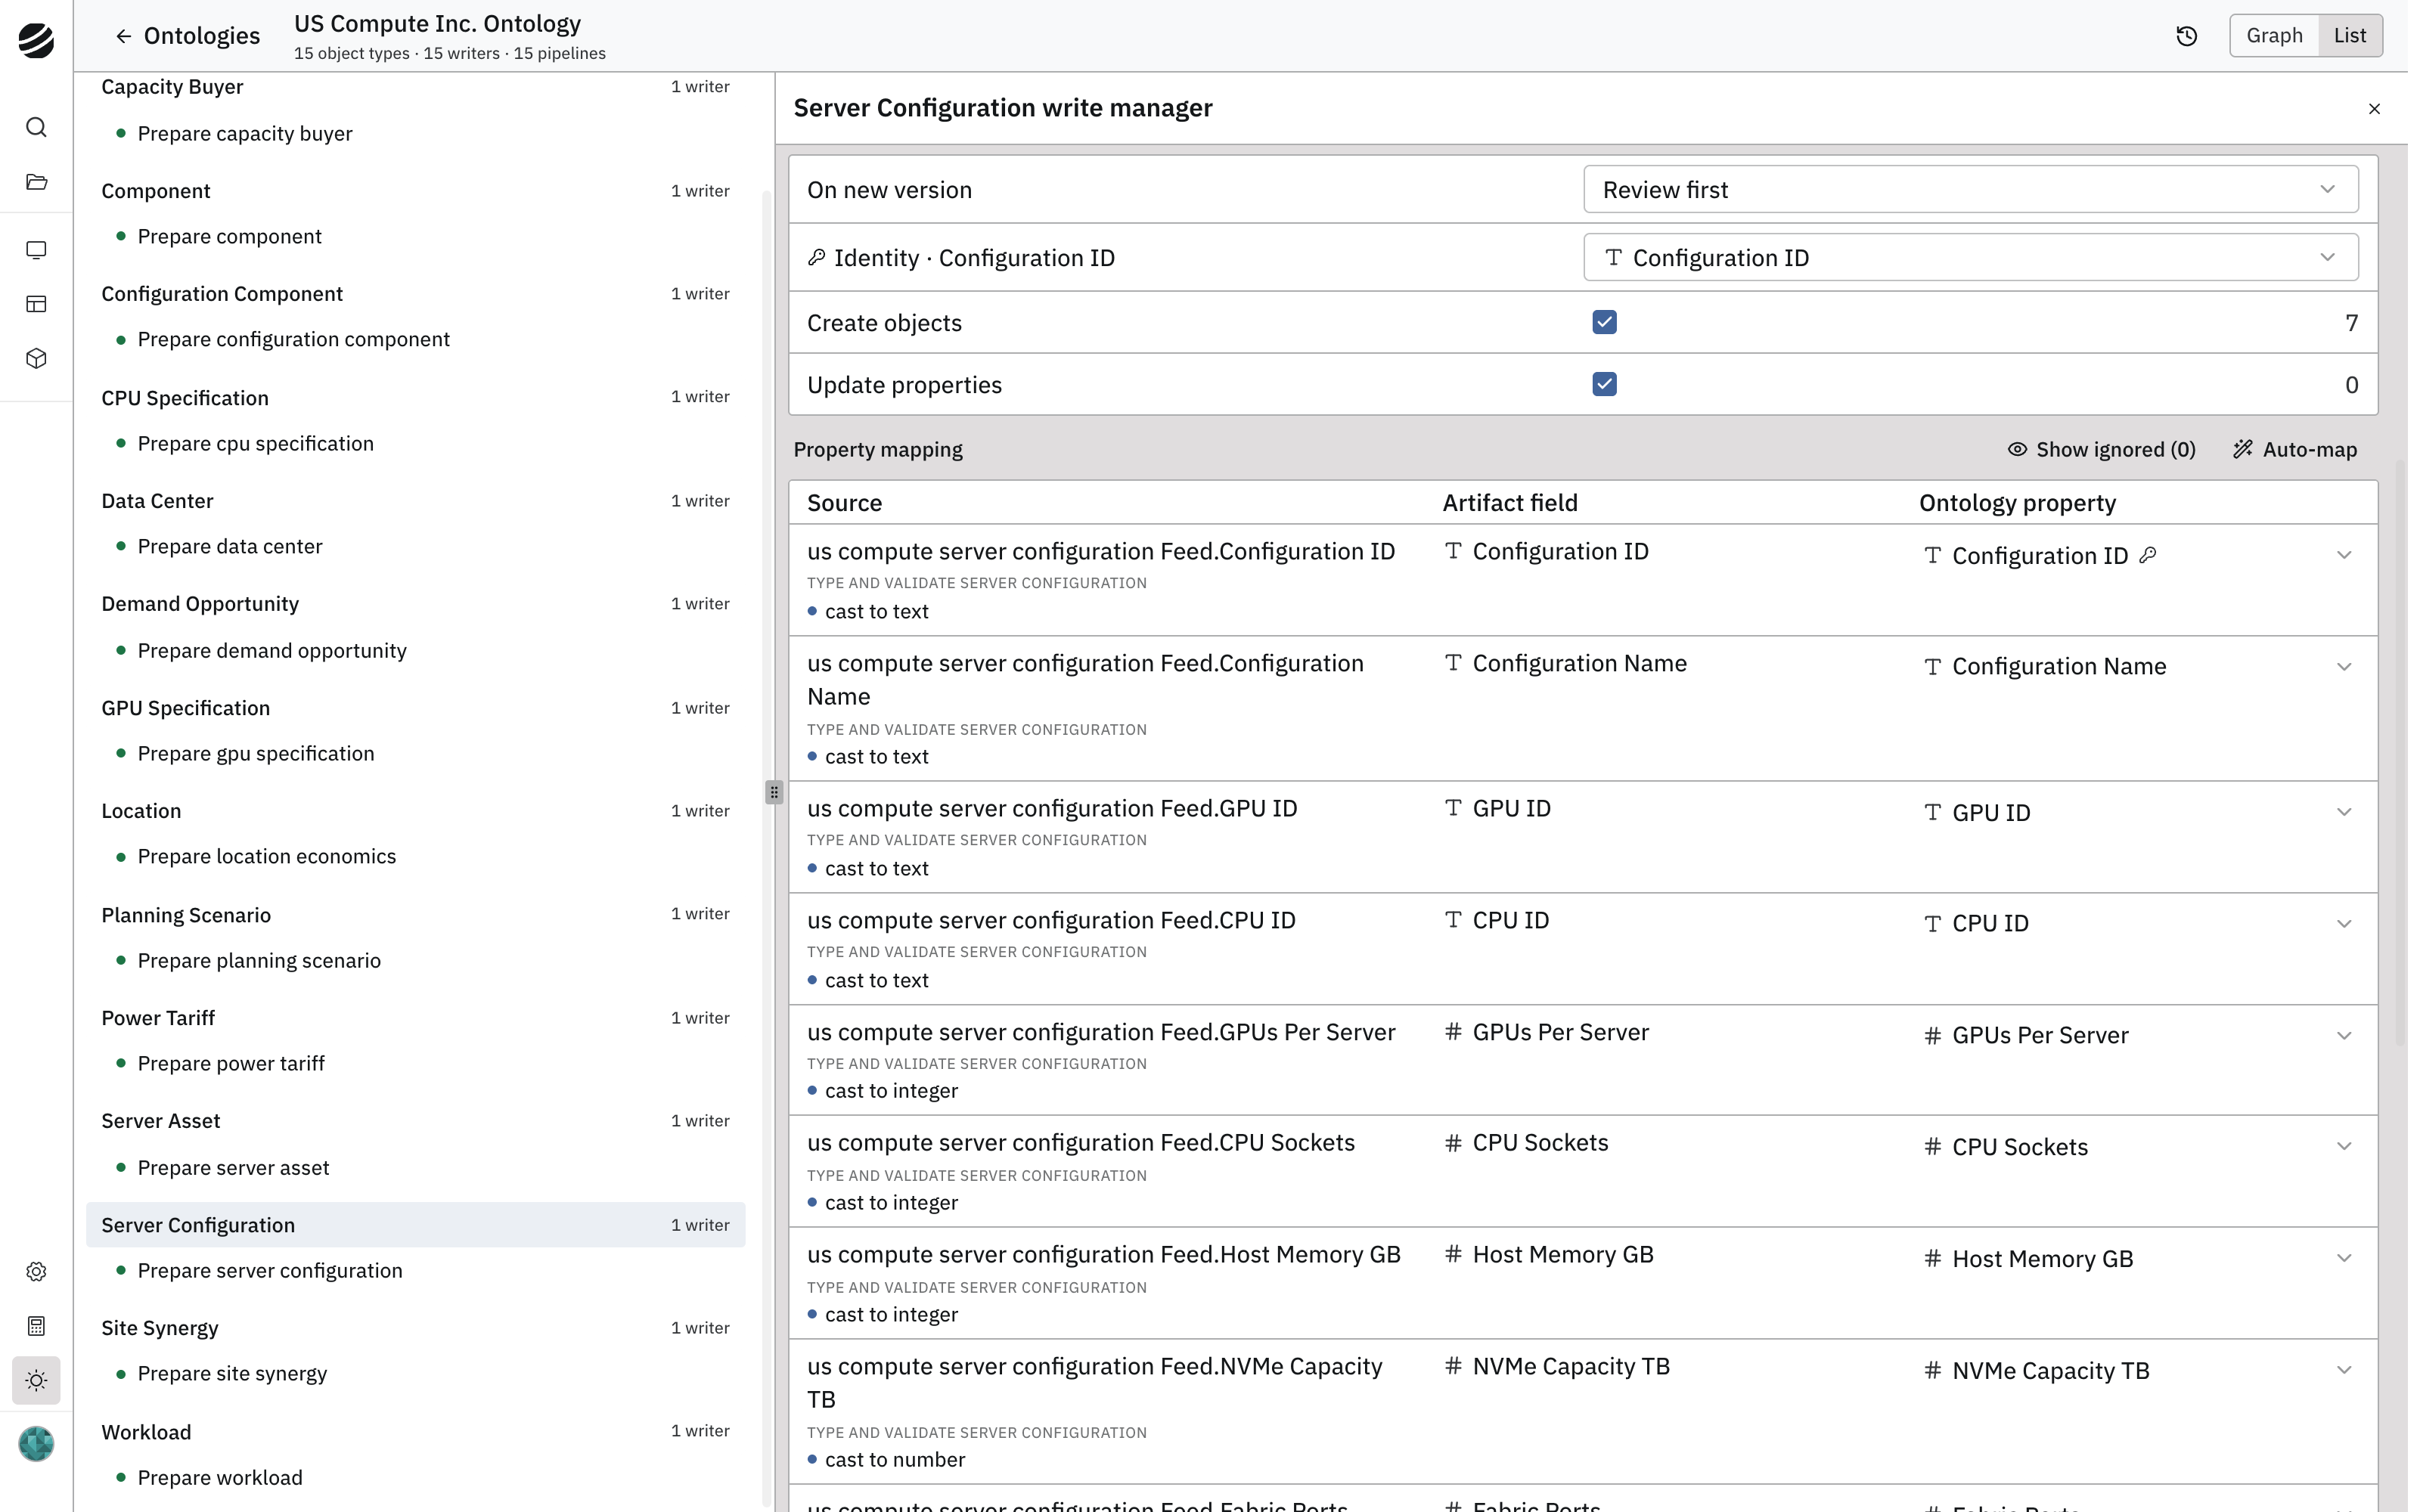
Task: Open the version history clock icon
Action: (2187, 36)
